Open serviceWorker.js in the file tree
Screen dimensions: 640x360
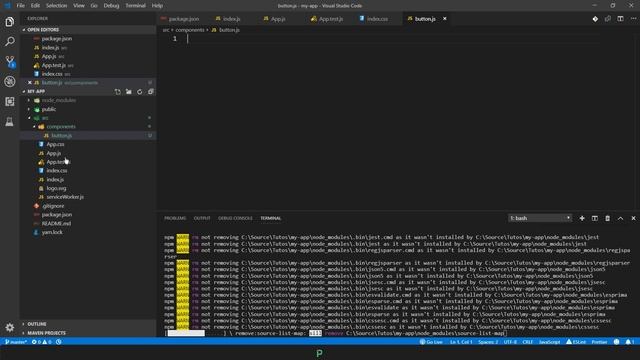[x=65, y=197]
